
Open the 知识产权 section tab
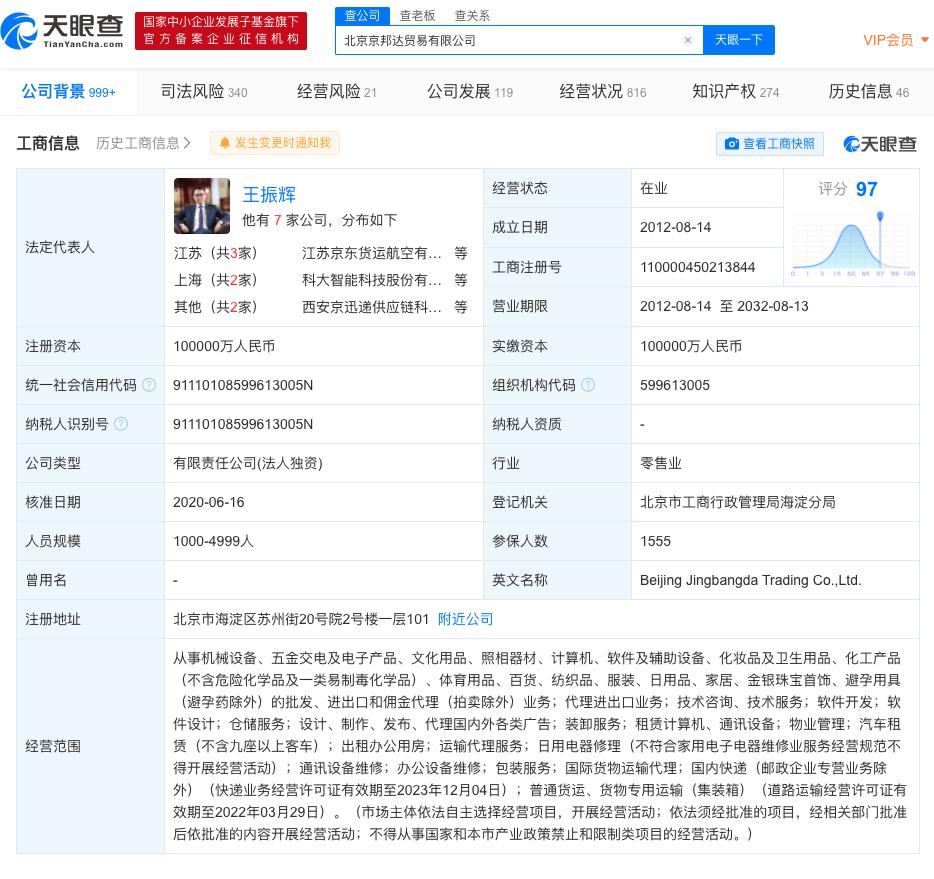coord(735,92)
